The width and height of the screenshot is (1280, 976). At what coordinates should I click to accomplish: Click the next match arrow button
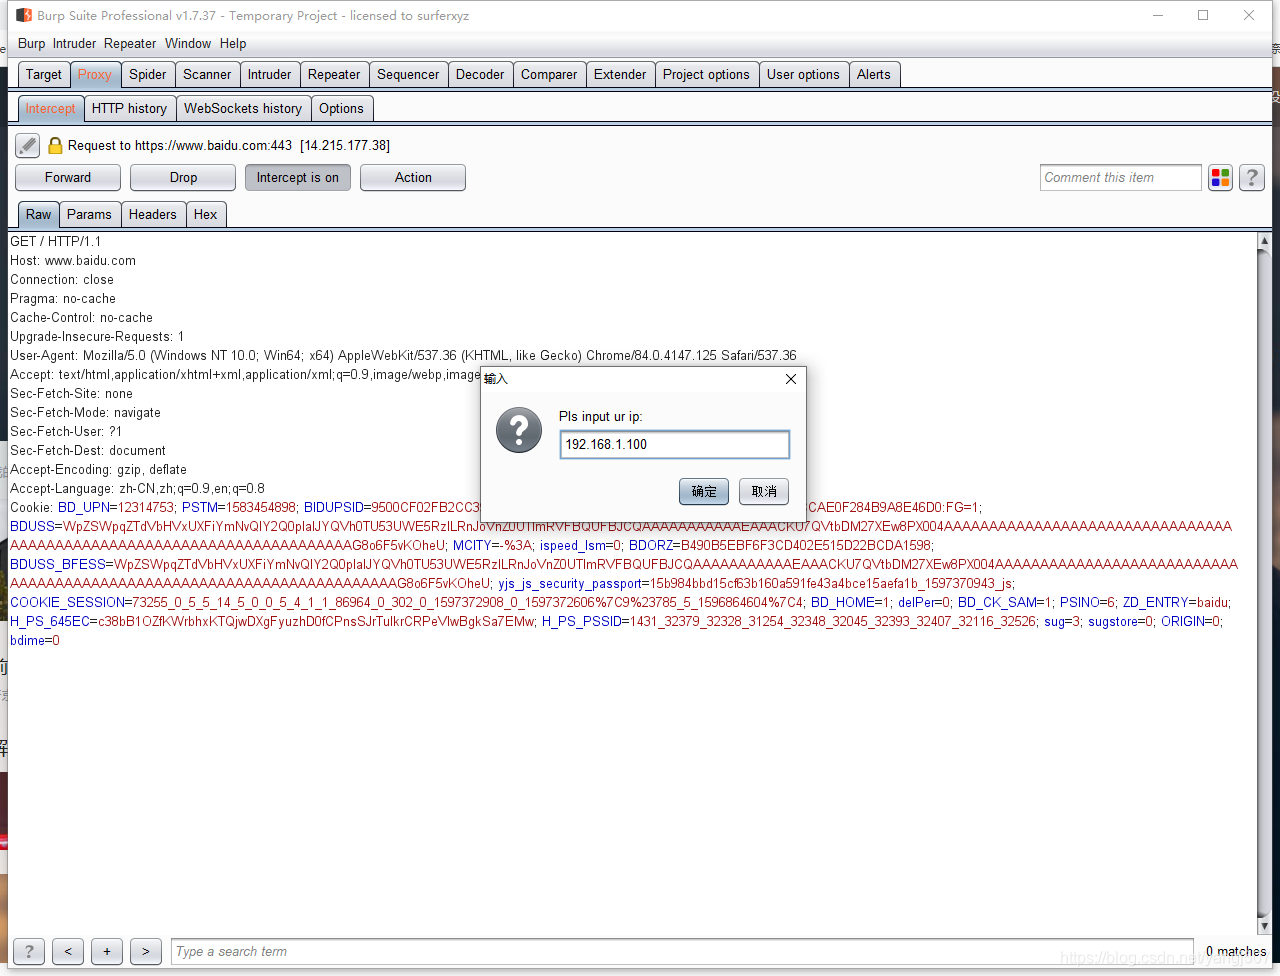(x=146, y=951)
